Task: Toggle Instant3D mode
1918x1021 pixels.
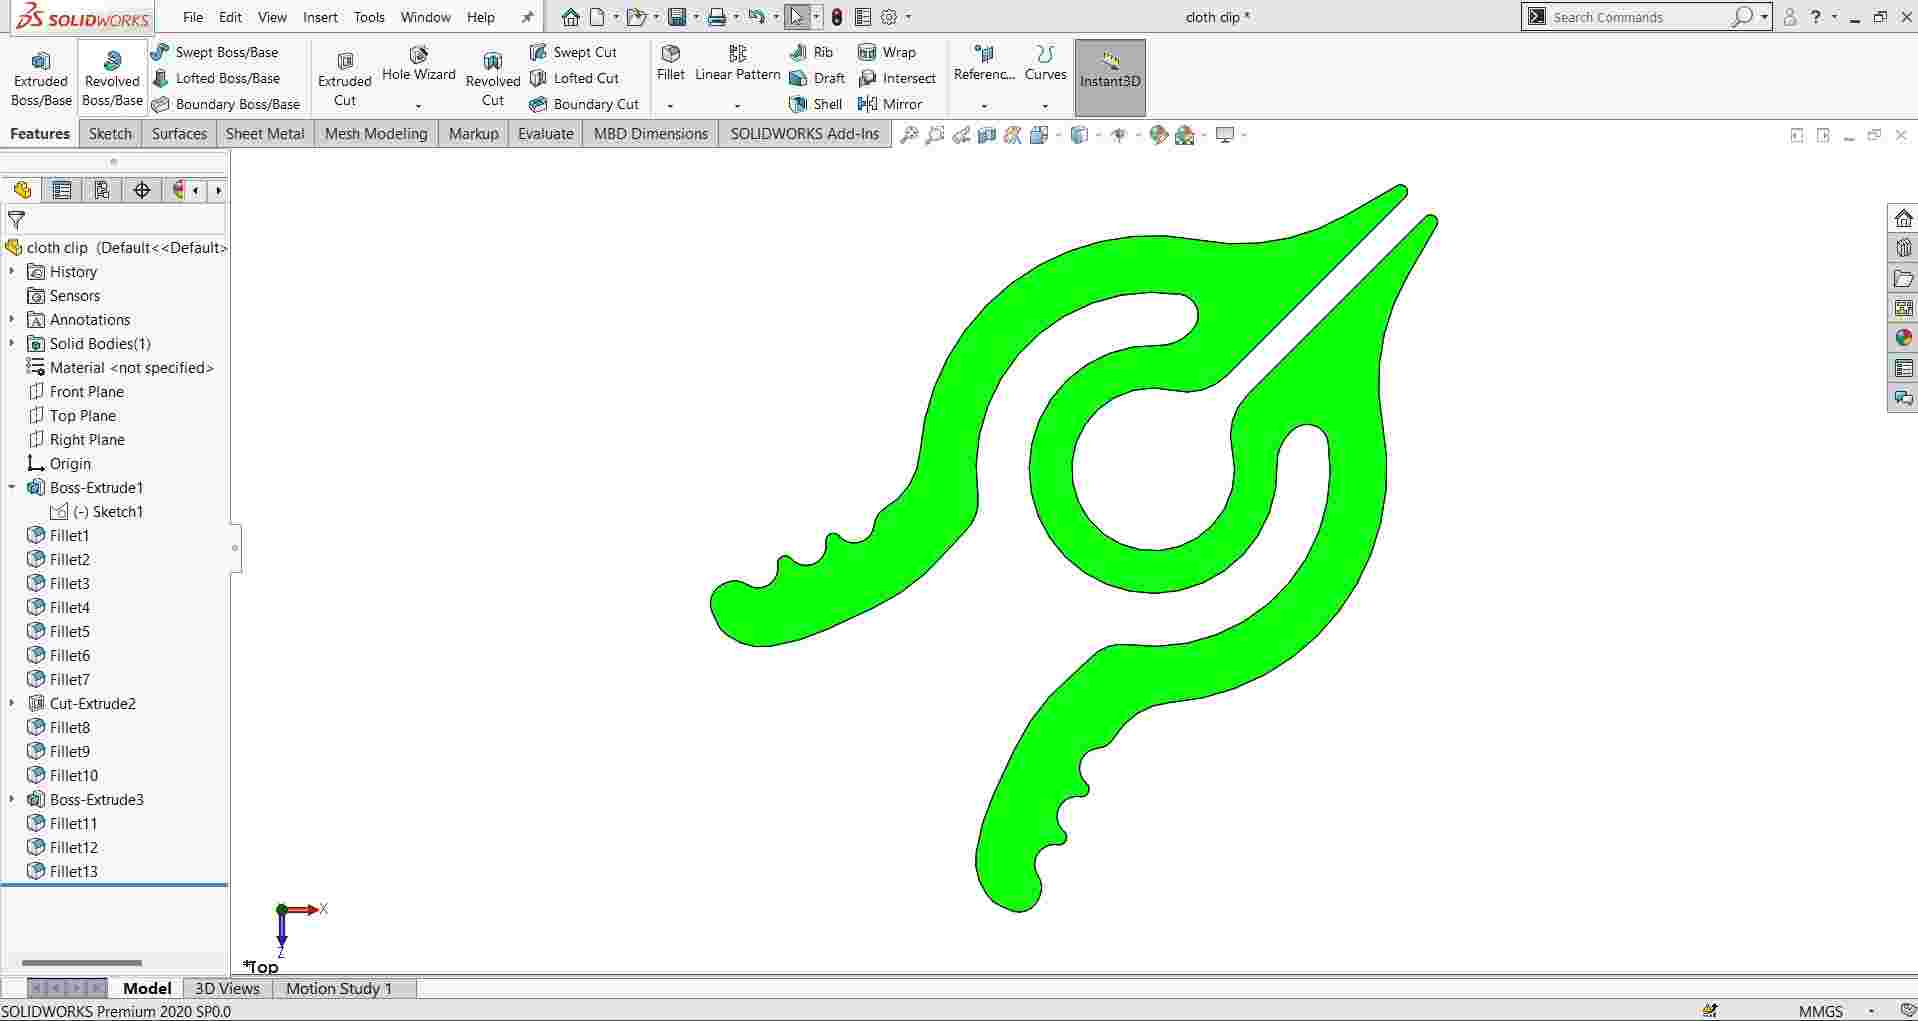Action: [x=1110, y=78]
